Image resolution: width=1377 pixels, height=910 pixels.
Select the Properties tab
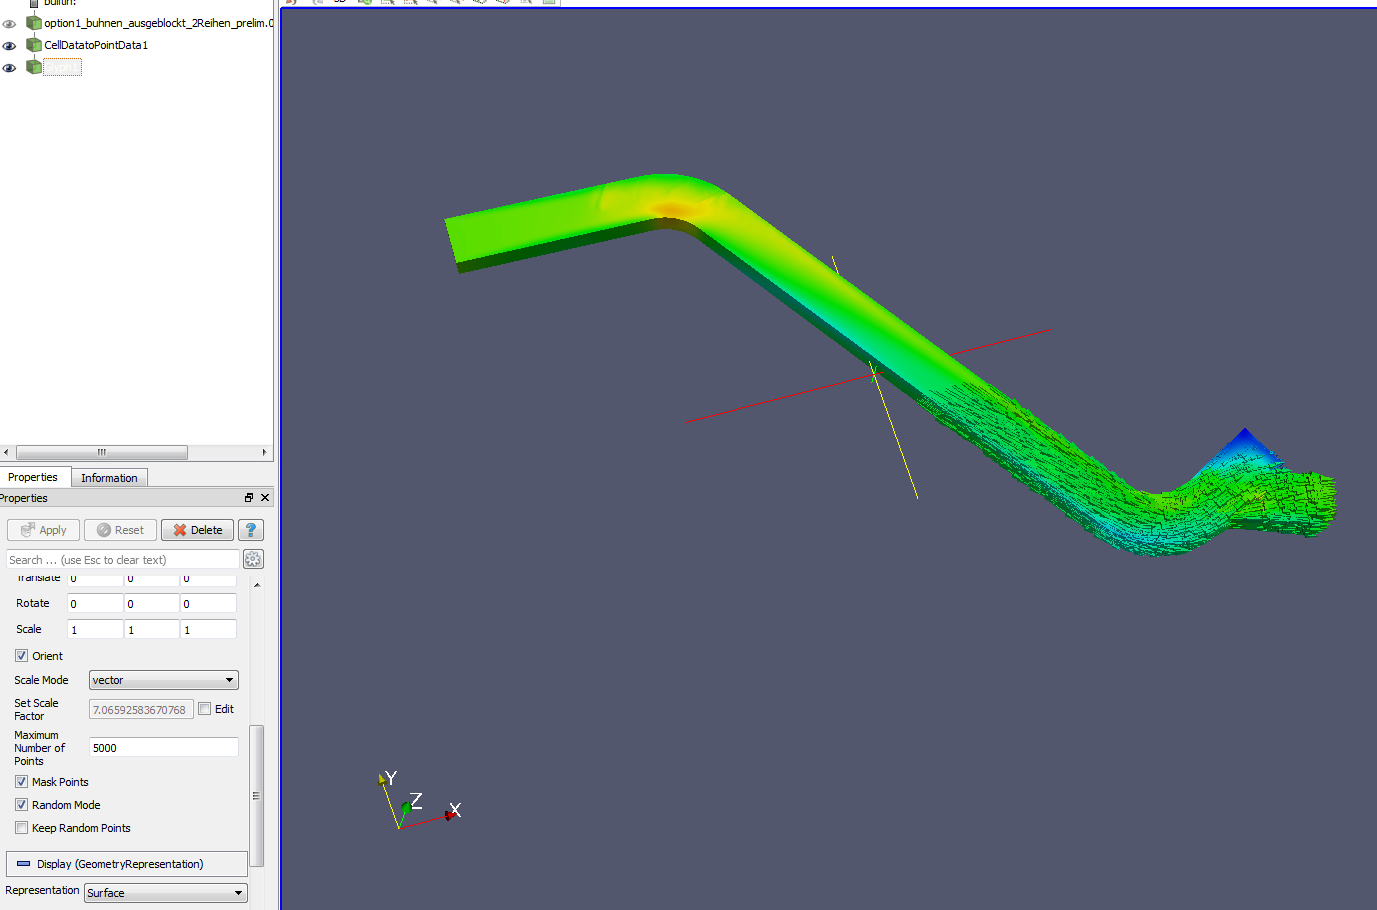33,478
